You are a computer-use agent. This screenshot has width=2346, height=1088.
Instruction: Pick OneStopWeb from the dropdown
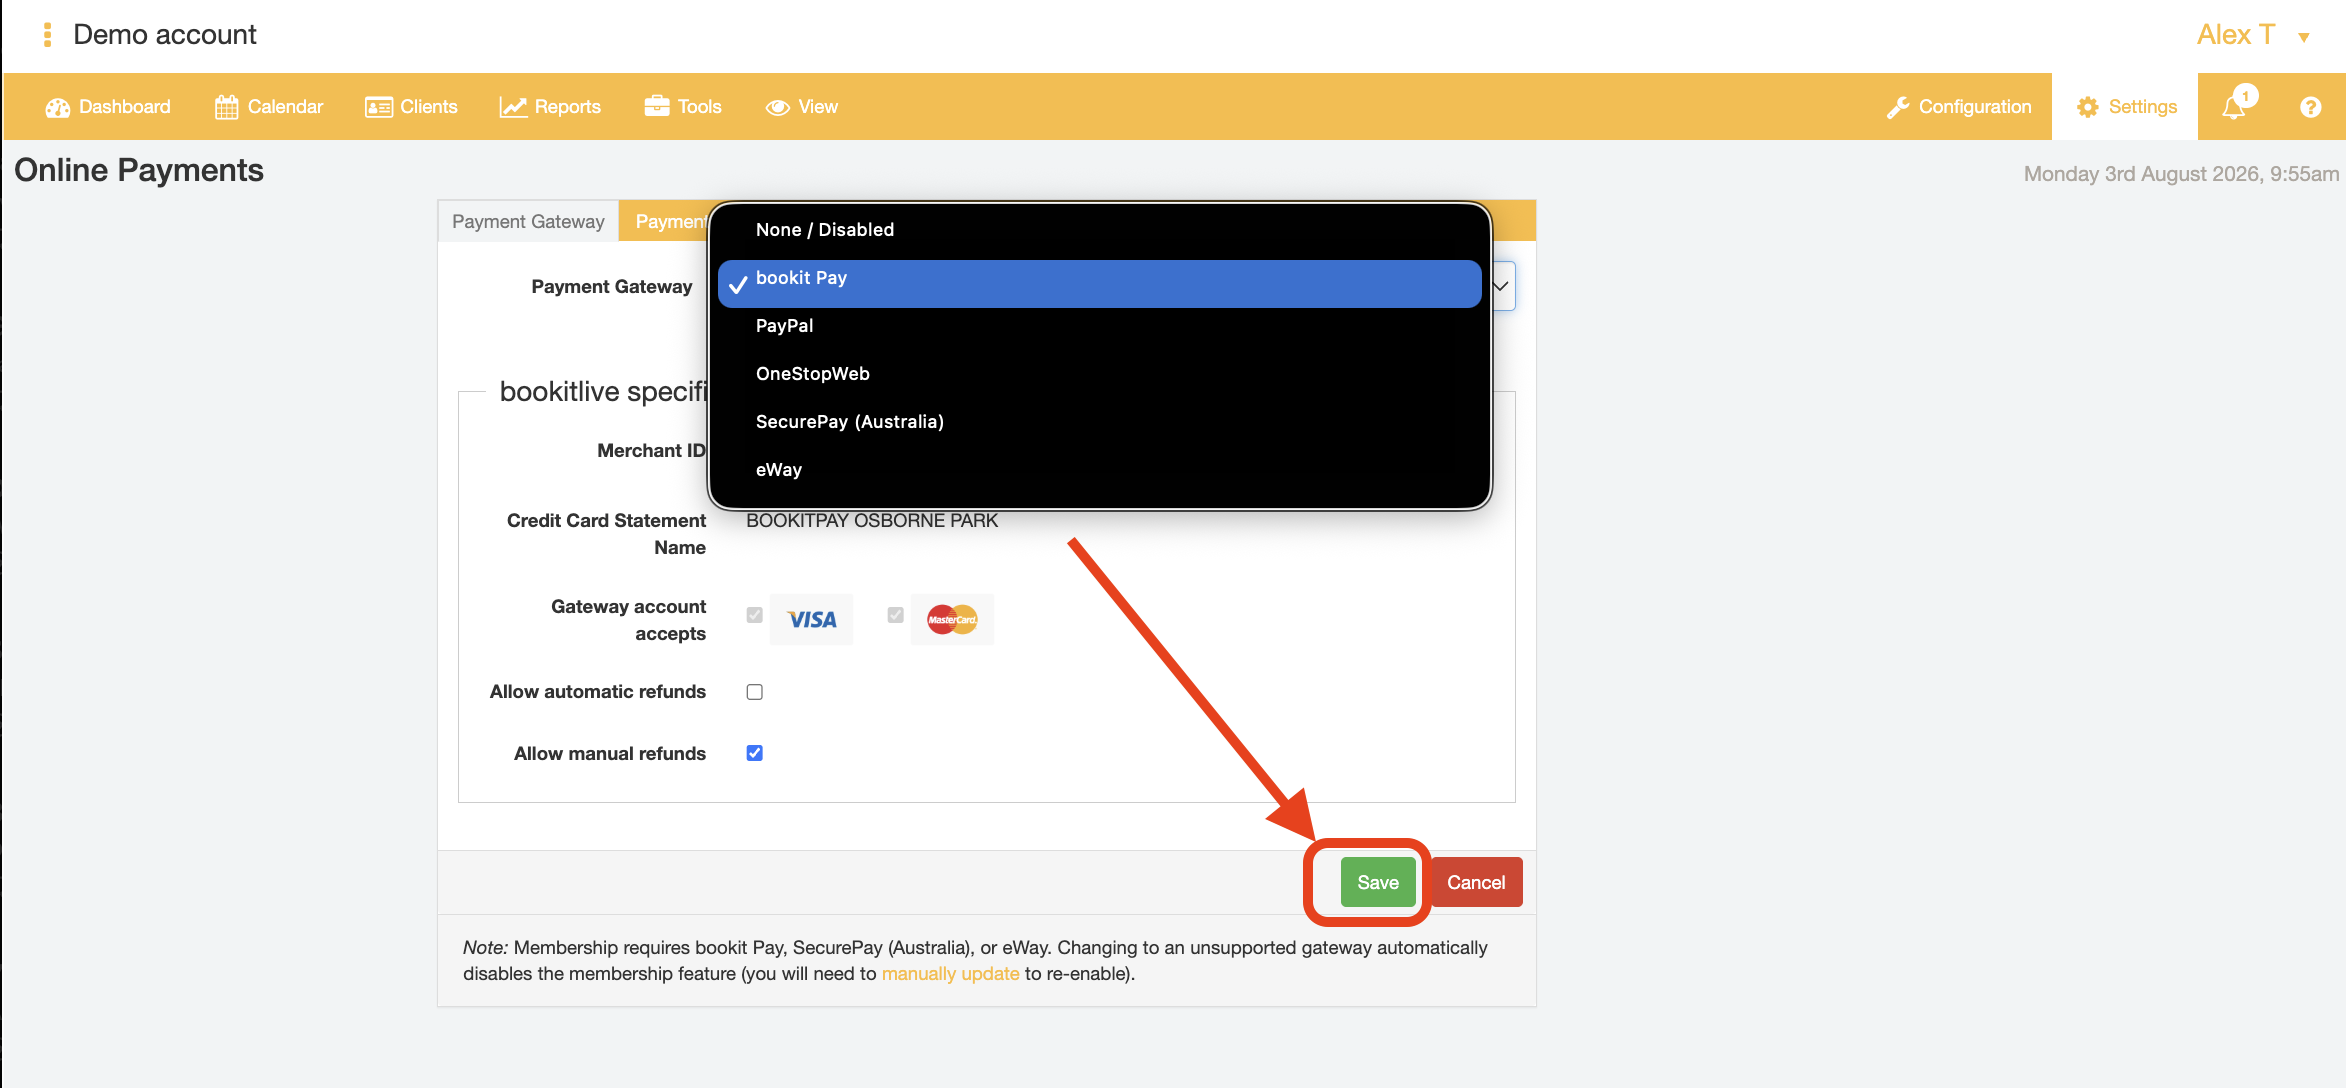click(1100, 374)
